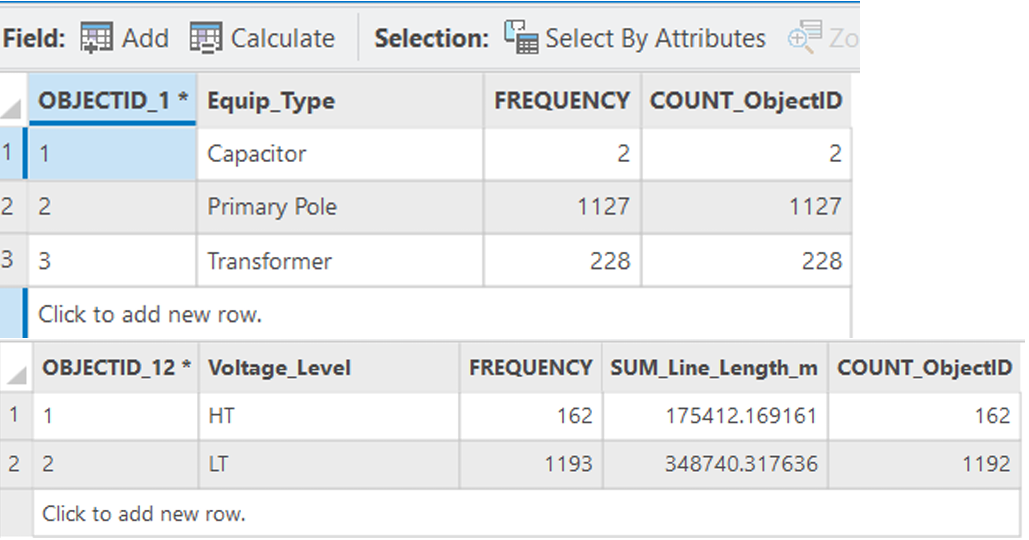Click the FREQUENCY value 1193 cell
This screenshot has width=1029, height=540.
531,464
